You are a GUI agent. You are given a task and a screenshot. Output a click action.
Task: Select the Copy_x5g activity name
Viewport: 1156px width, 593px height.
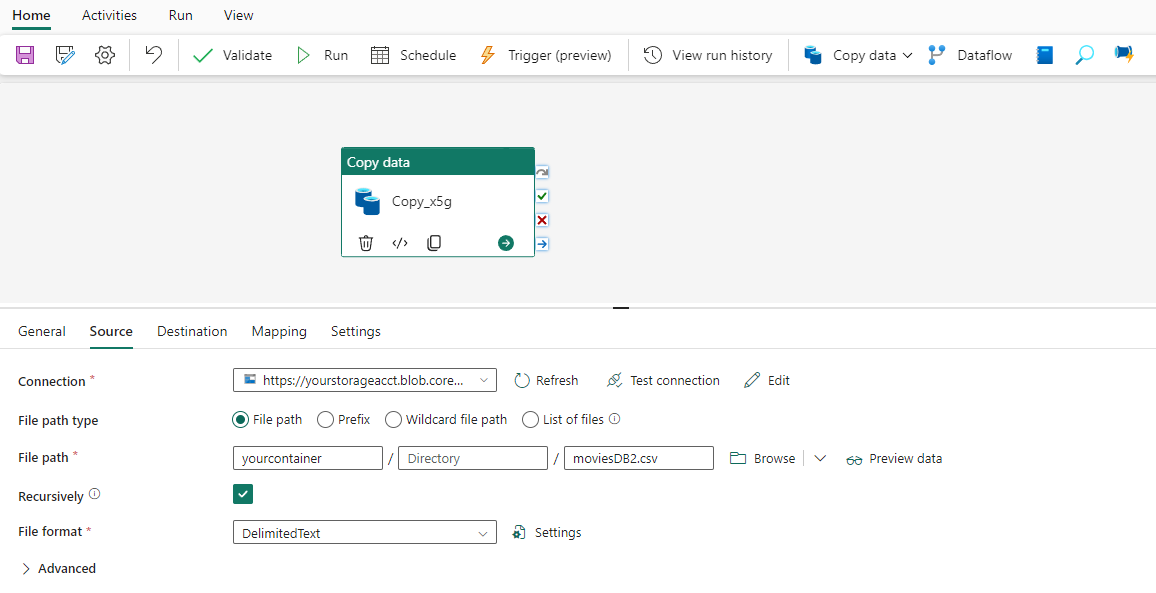click(422, 201)
